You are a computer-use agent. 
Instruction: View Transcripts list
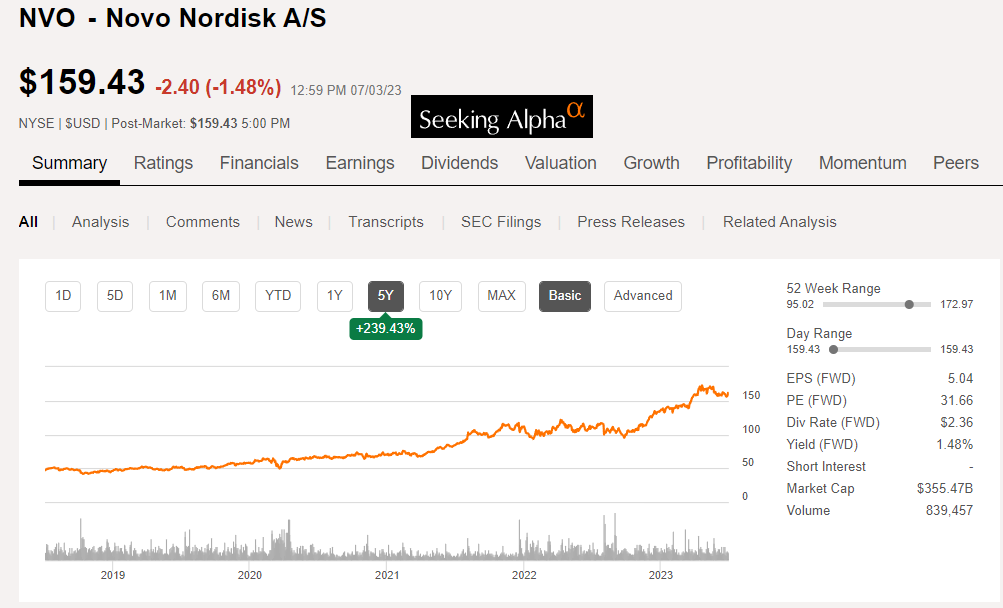click(386, 222)
